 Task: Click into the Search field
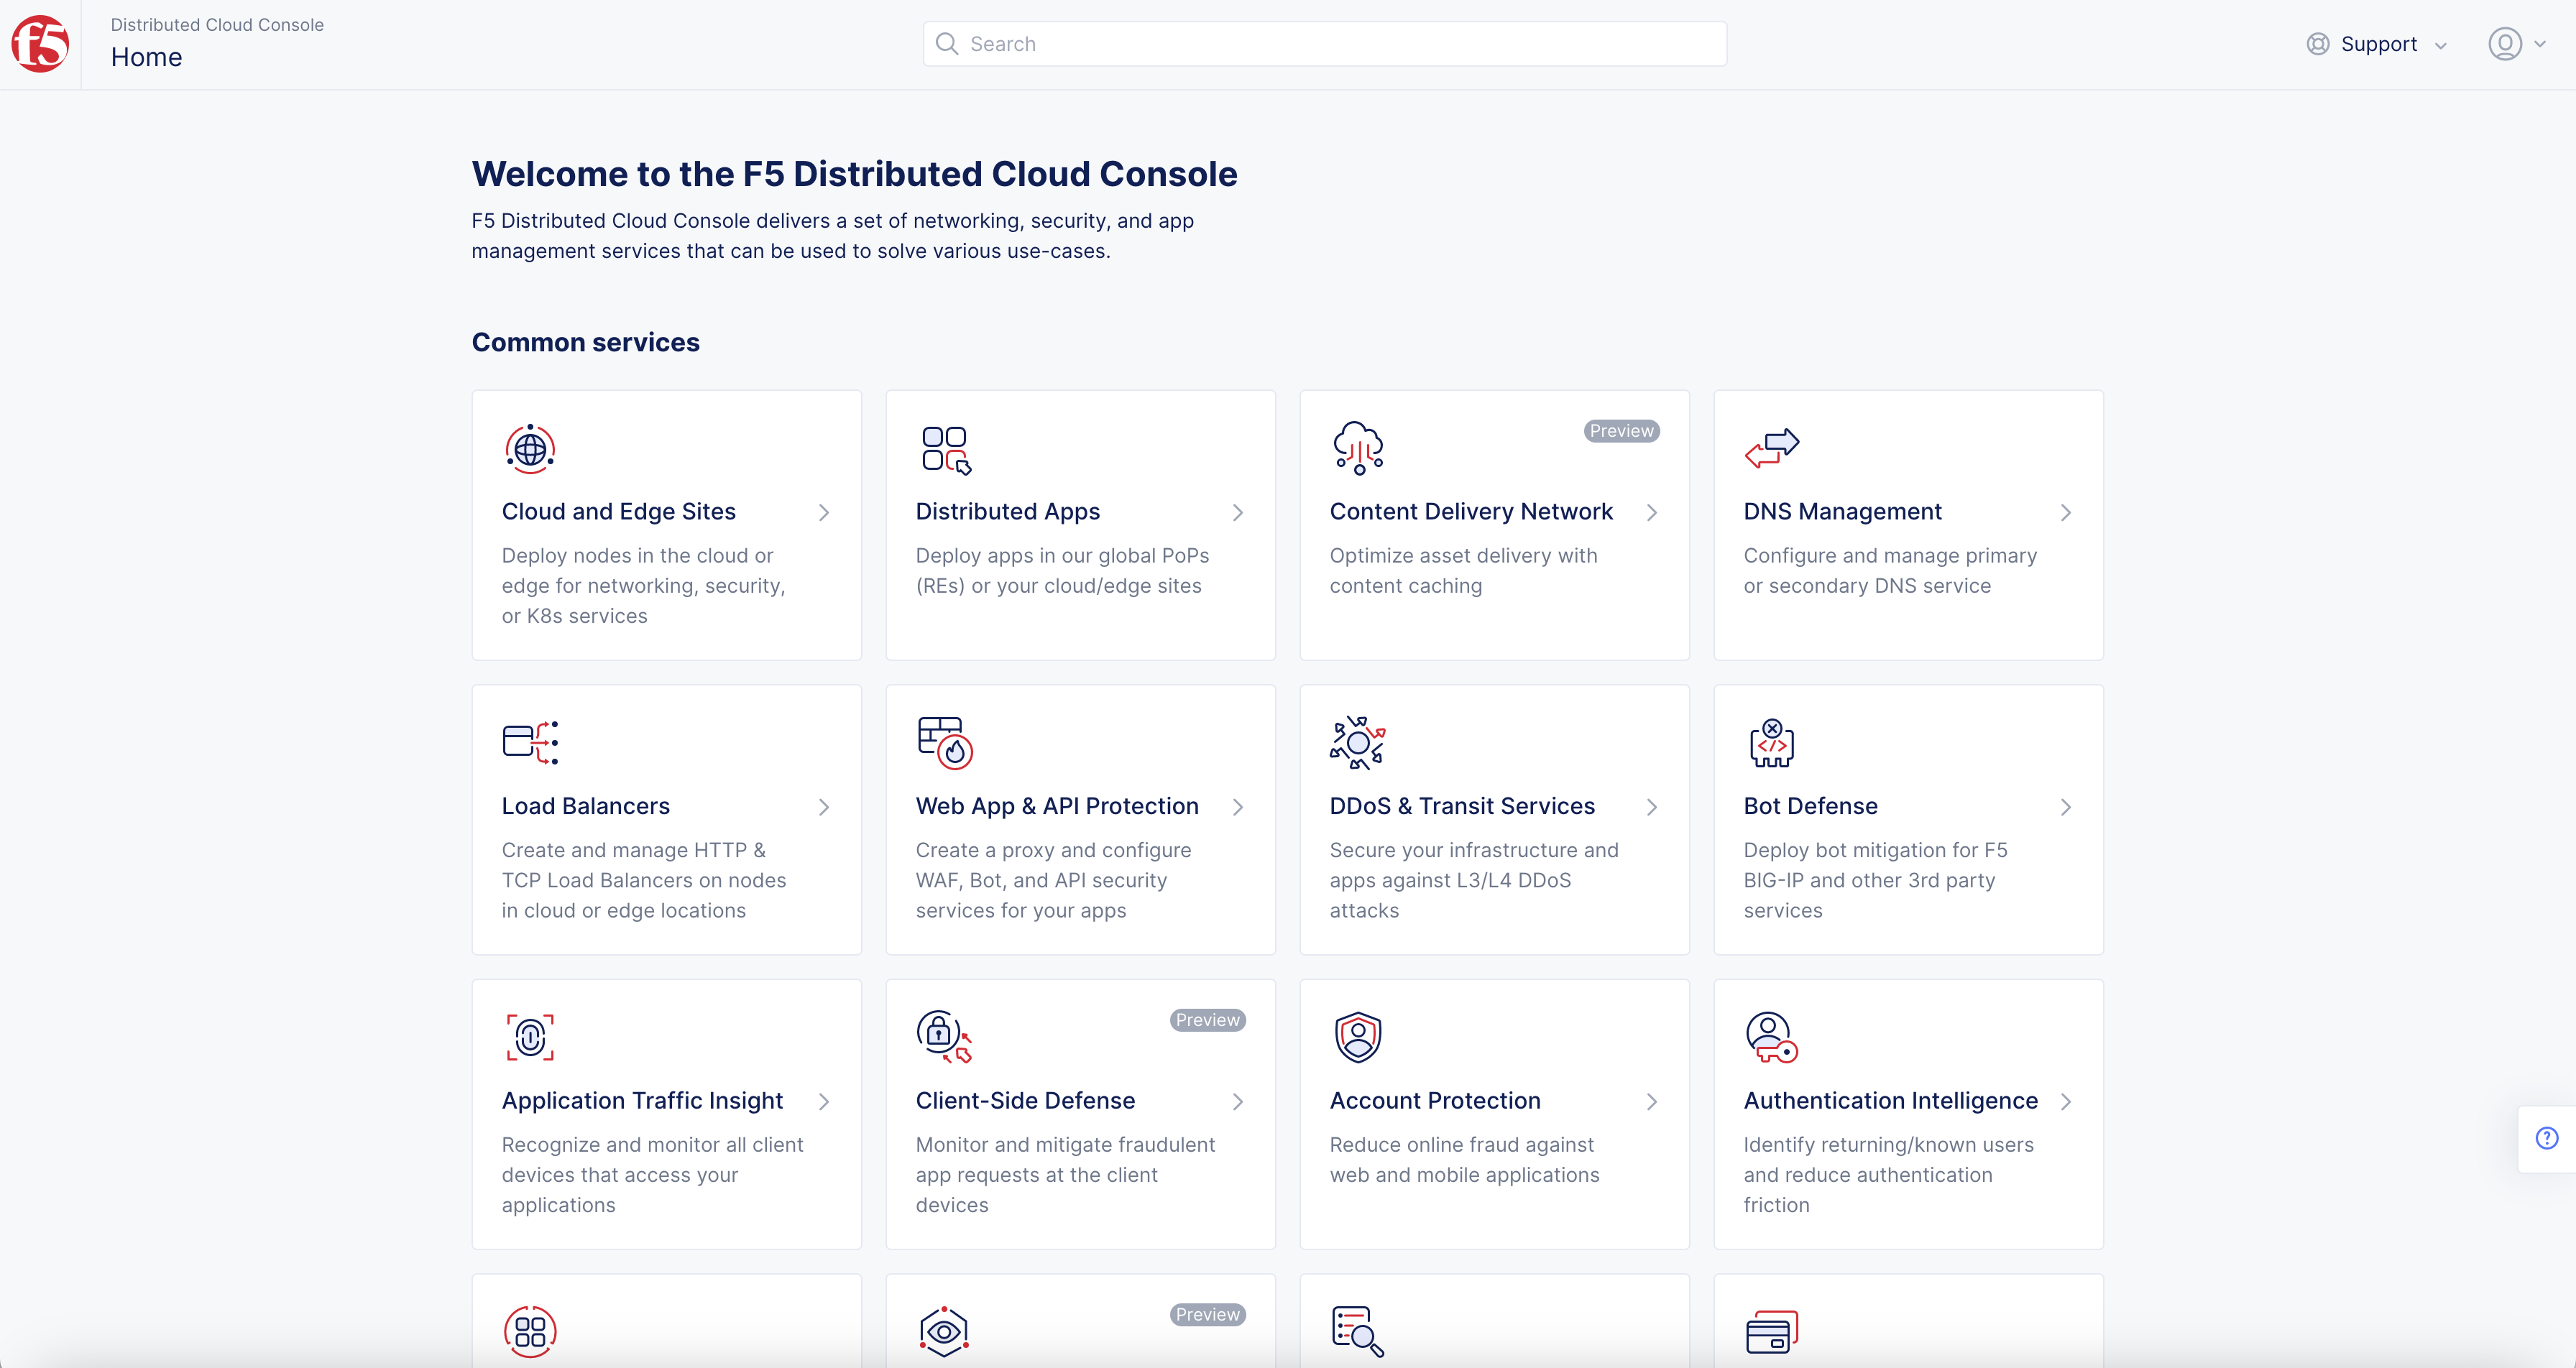point(1324,44)
